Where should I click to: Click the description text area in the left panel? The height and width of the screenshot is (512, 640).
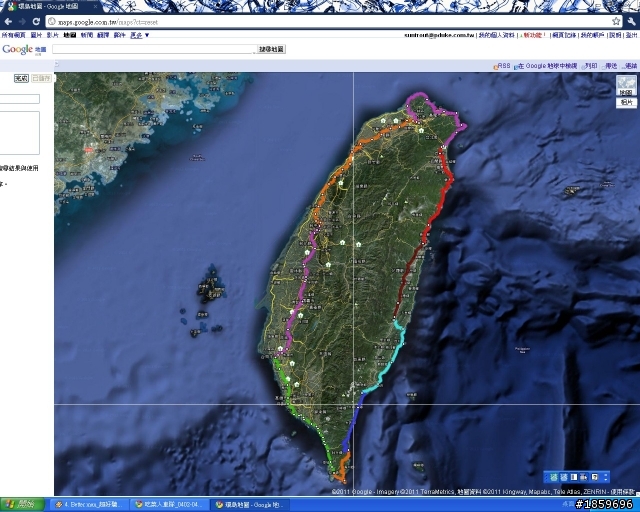pos(19,133)
